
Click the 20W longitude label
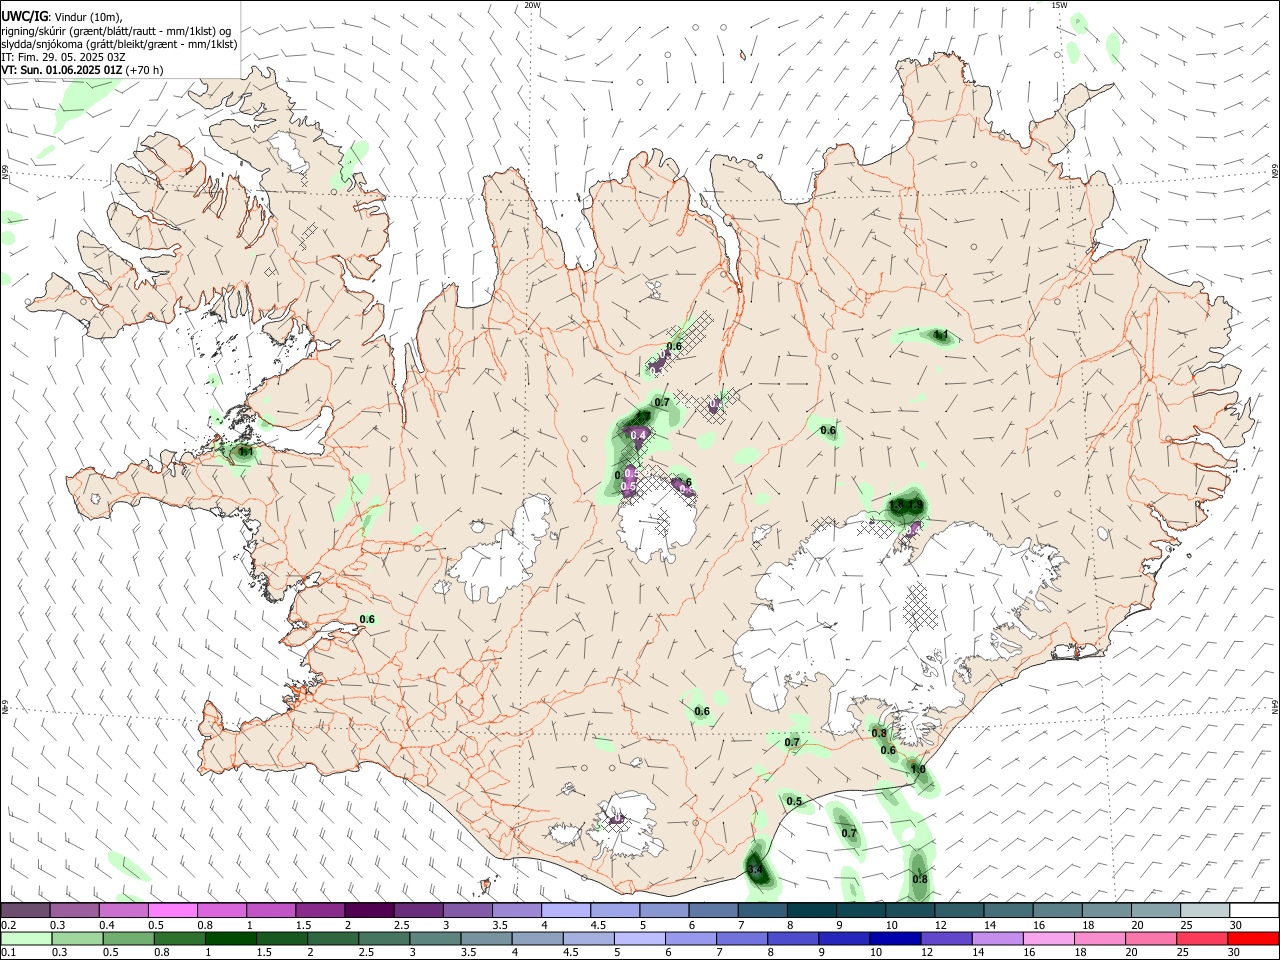[x=532, y=5]
